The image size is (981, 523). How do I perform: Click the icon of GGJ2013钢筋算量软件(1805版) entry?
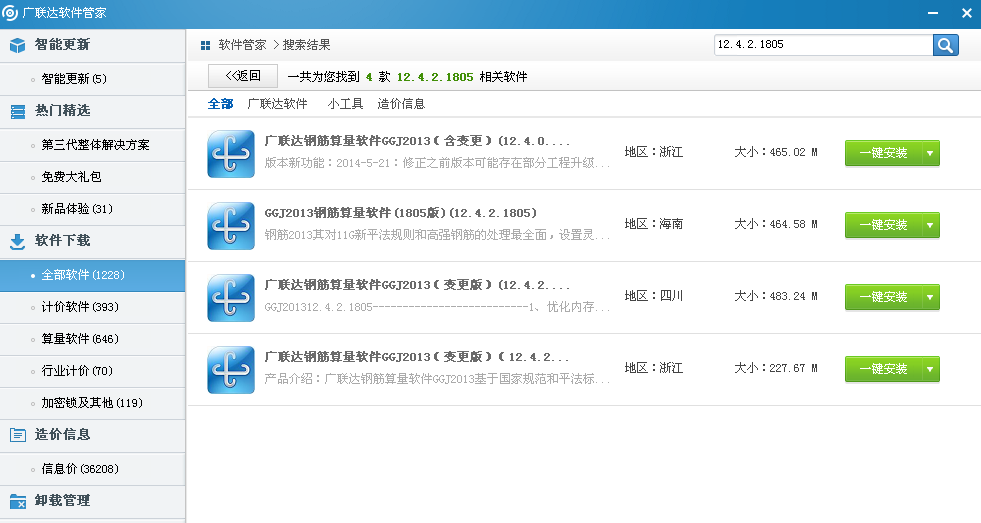231,226
